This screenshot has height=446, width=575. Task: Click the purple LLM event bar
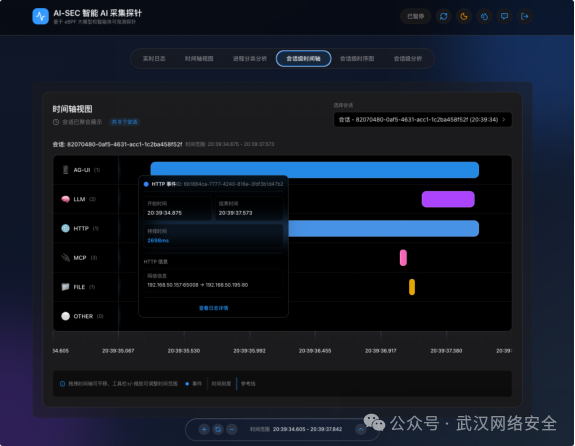pyautogui.click(x=448, y=199)
